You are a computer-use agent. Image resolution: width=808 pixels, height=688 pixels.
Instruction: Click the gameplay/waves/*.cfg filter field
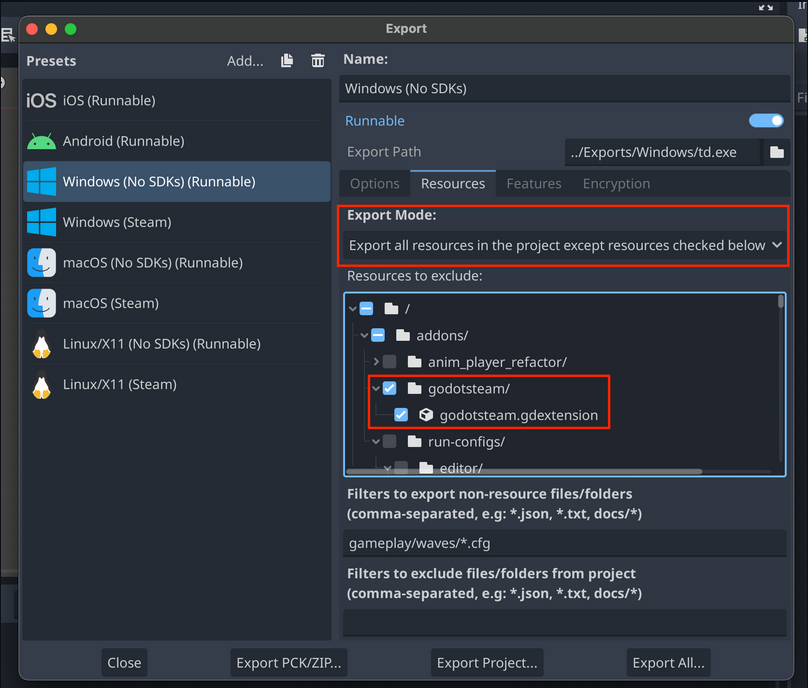[564, 543]
